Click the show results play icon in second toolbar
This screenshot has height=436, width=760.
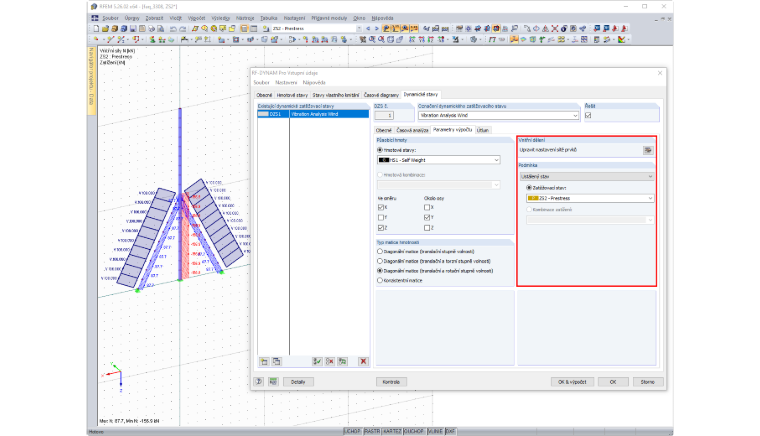point(292,40)
